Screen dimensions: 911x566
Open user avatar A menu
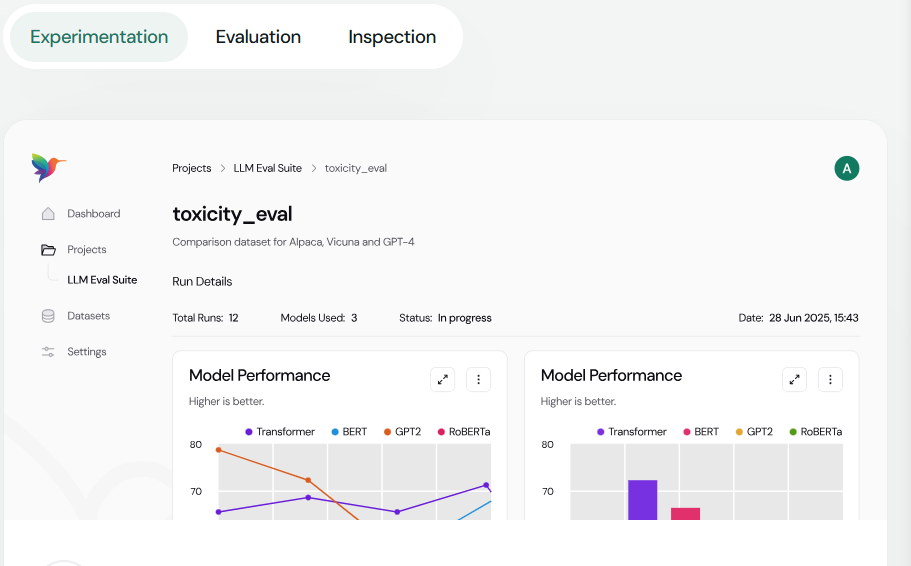(x=847, y=168)
